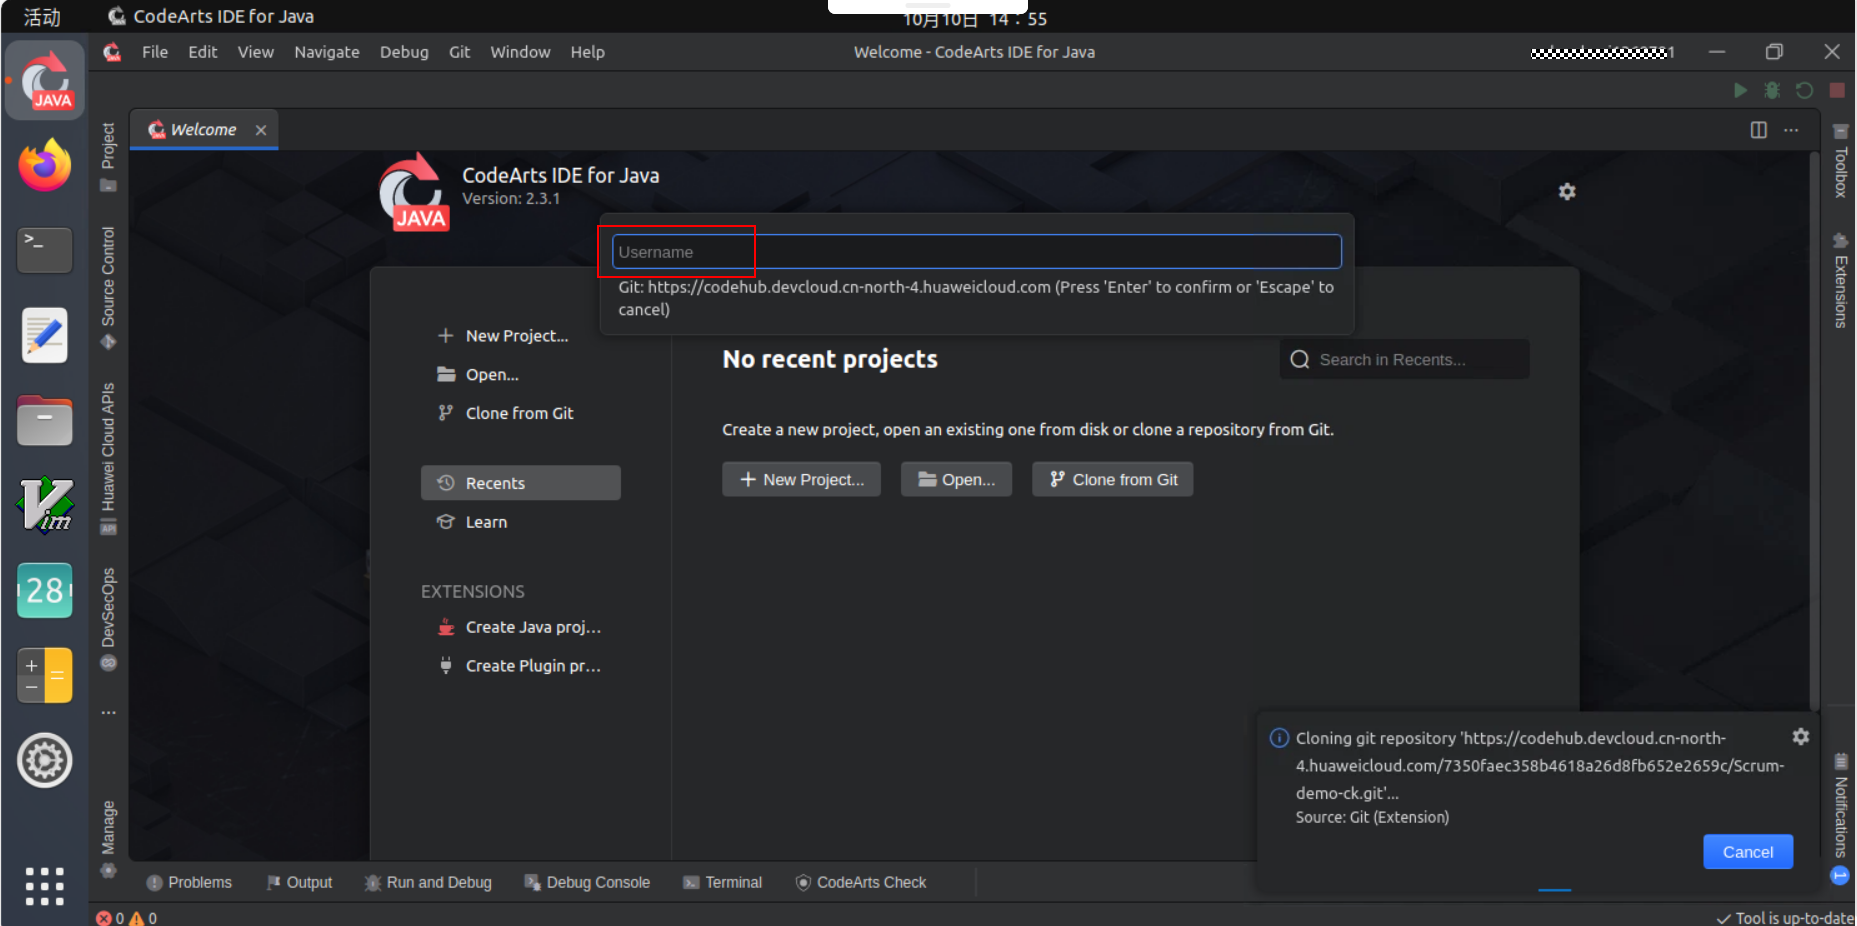Launch Firefox from the dock
1857x926 pixels.
click(x=45, y=165)
